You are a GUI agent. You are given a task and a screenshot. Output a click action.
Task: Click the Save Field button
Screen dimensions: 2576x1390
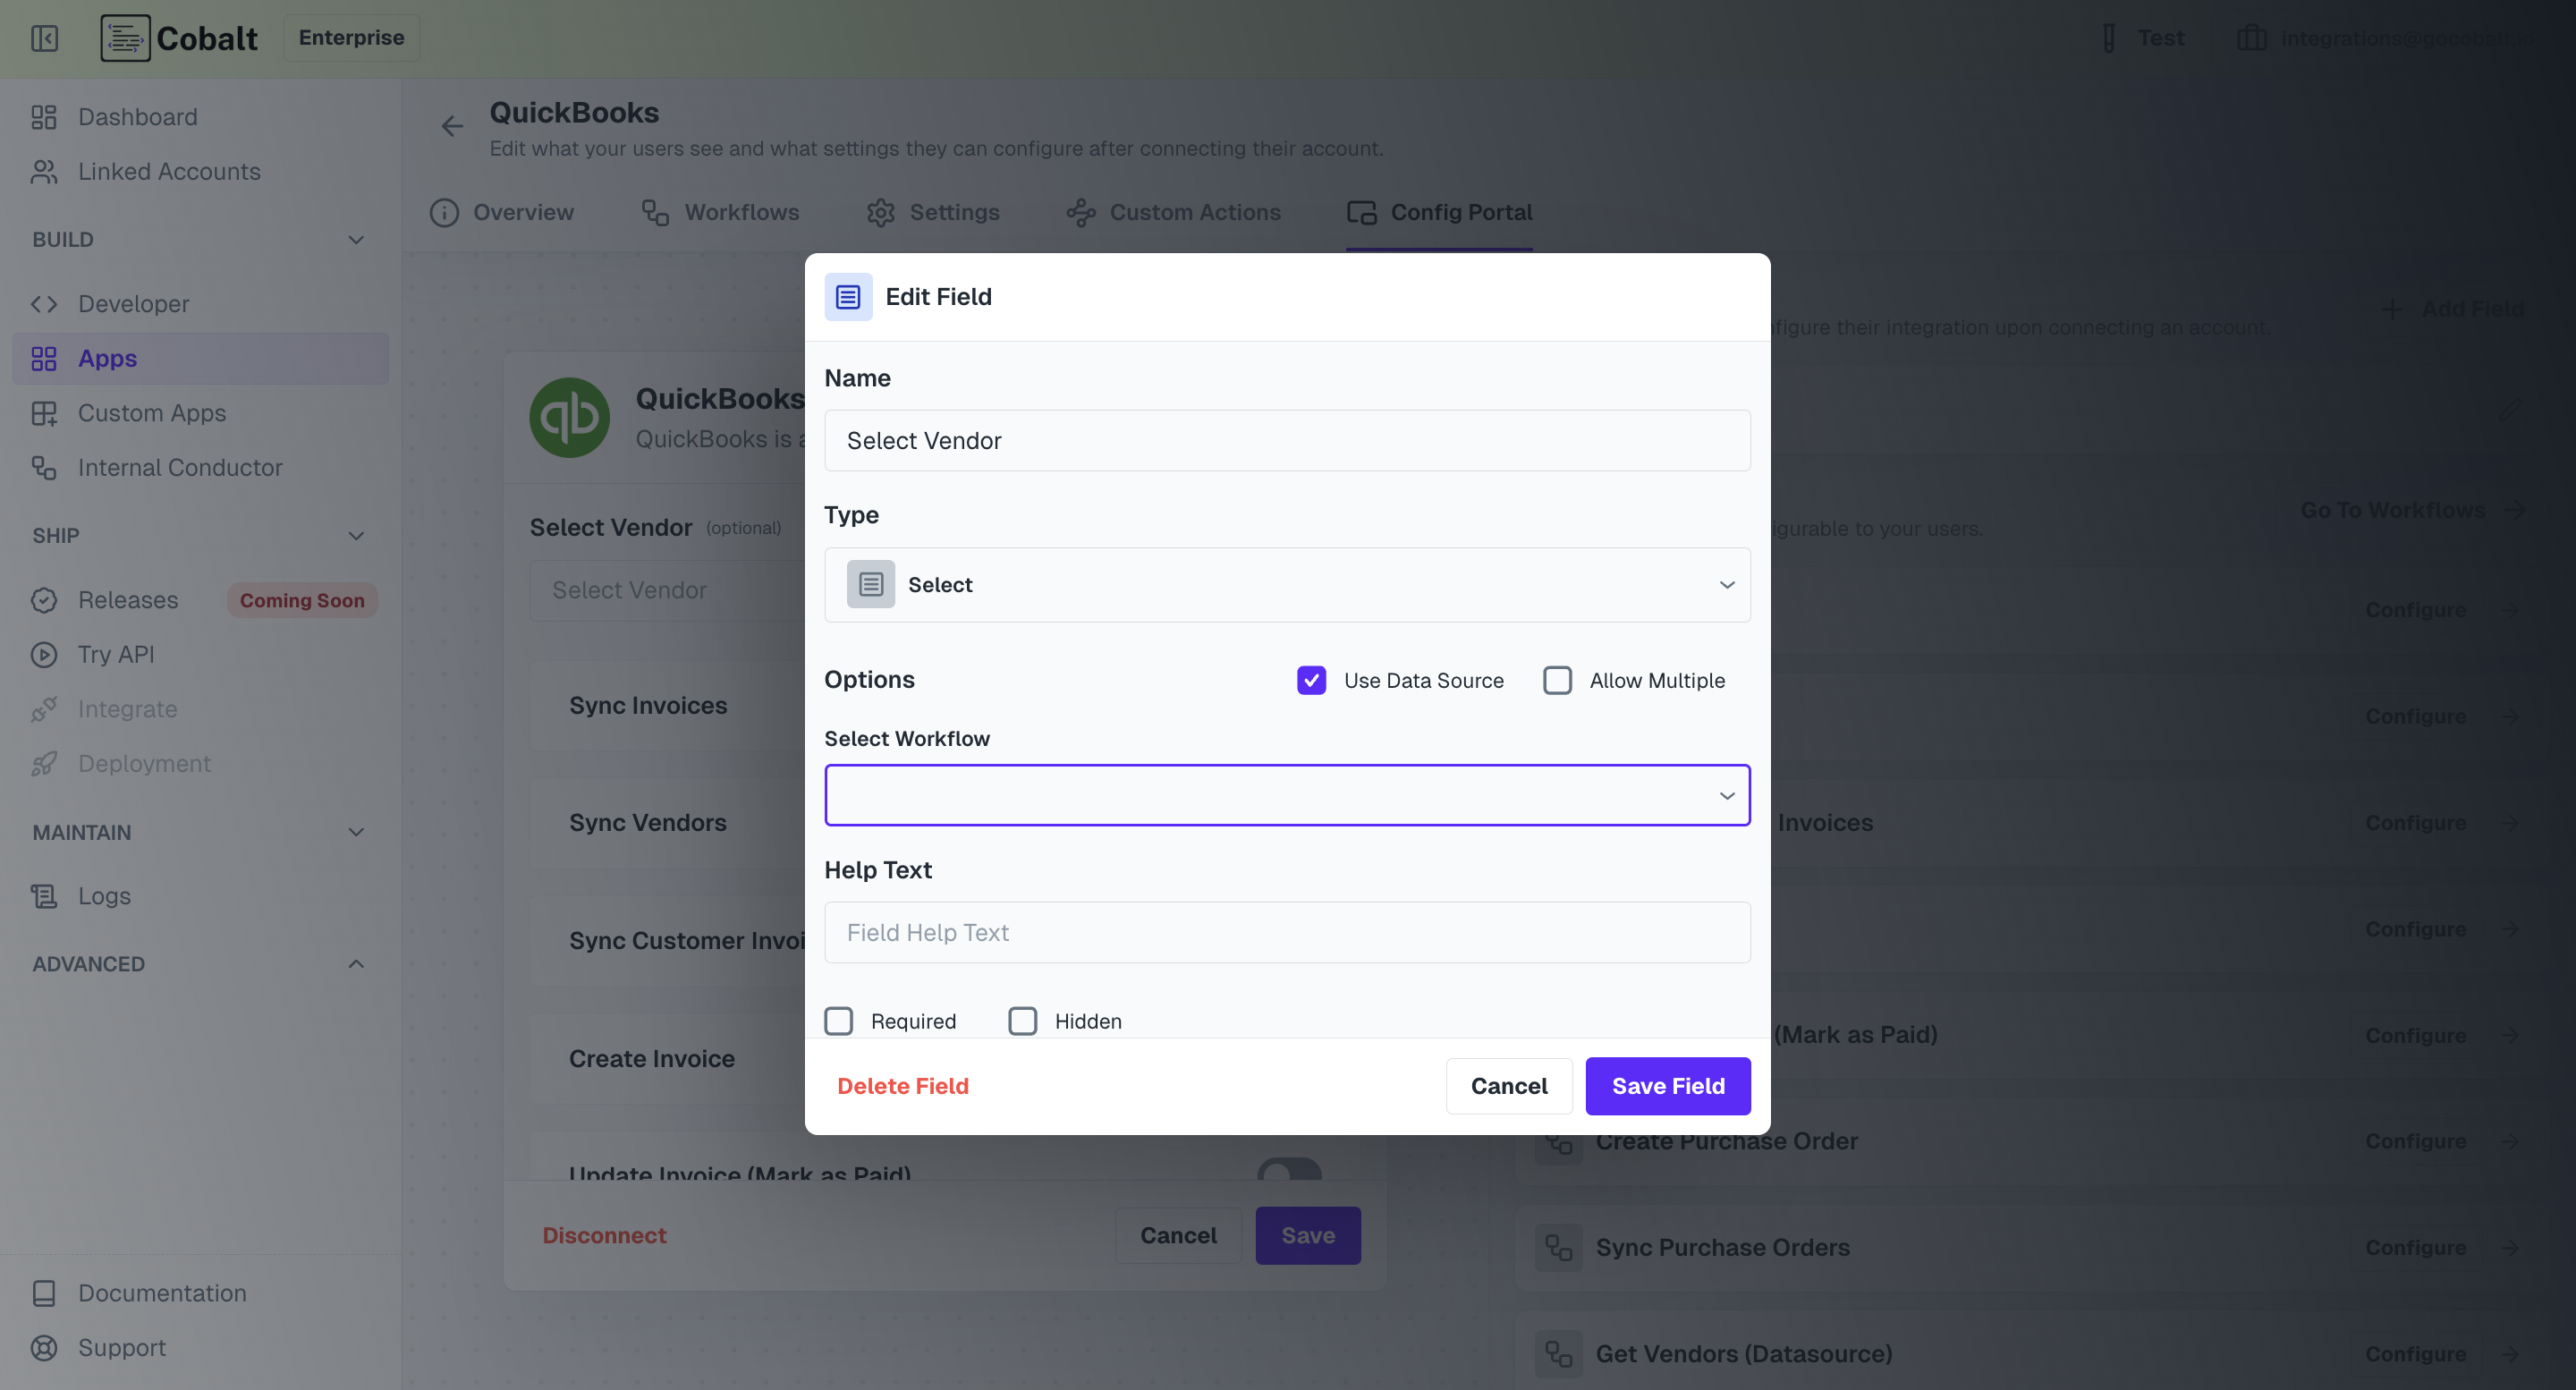1667,1086
